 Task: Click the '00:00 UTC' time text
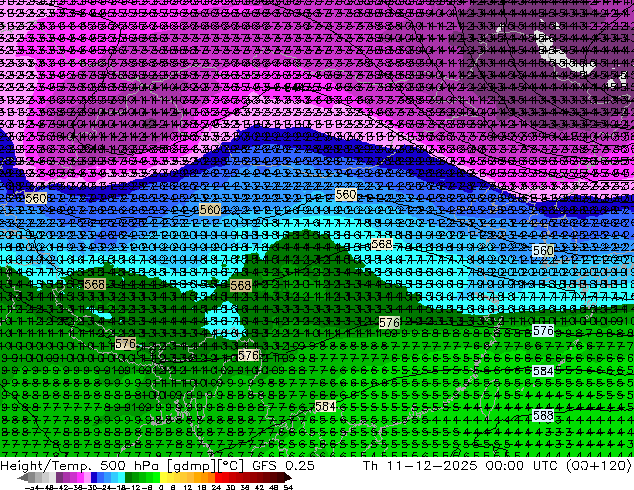click(x=522, y=466)
